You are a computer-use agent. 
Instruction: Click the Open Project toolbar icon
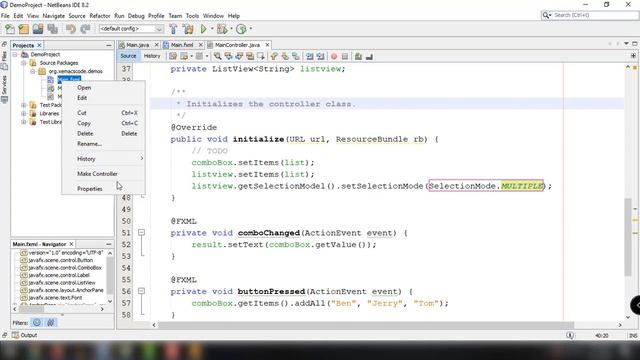(38, 29)
